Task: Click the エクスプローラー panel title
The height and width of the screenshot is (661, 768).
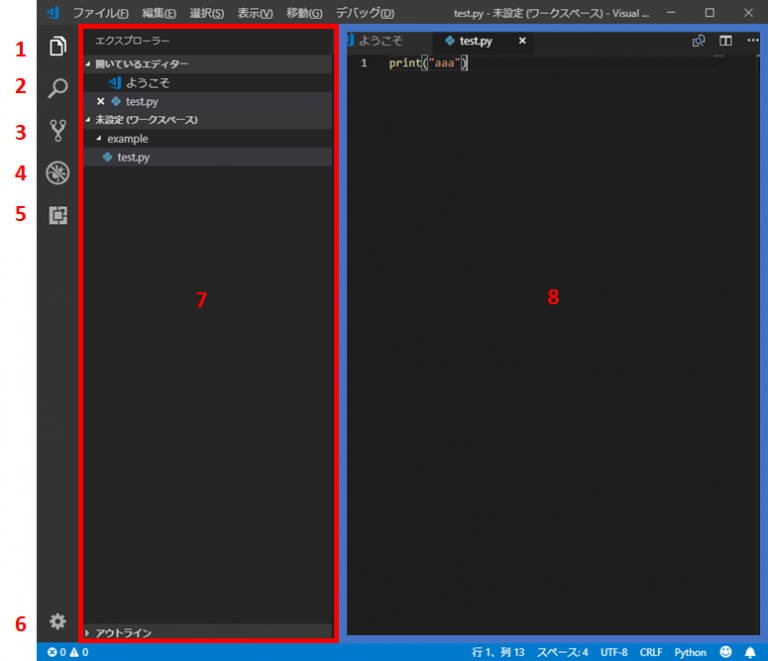Action: point(132,41)
